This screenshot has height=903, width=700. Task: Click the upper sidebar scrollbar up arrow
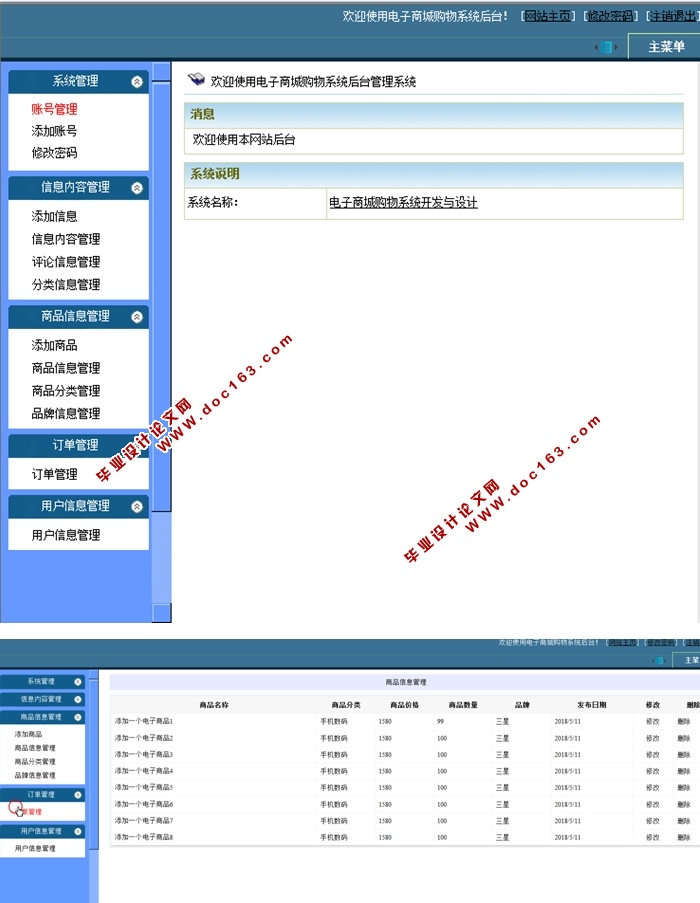(162, 71)
